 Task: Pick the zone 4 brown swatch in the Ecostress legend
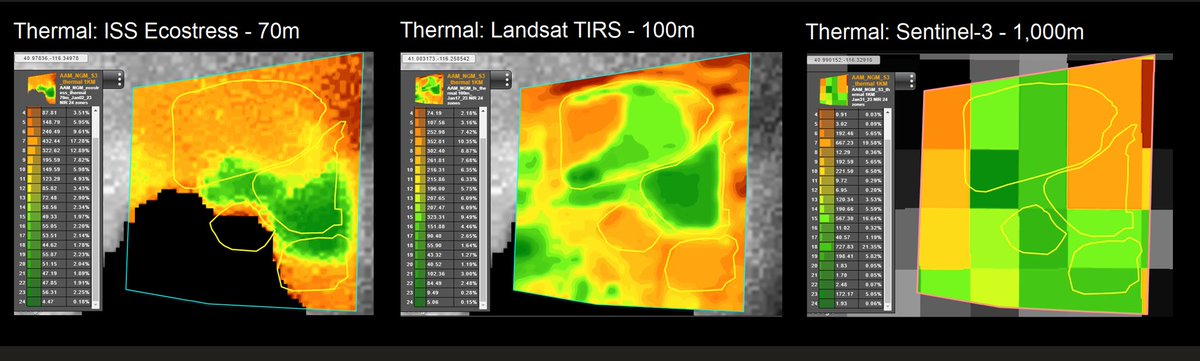tap(33, 113)
